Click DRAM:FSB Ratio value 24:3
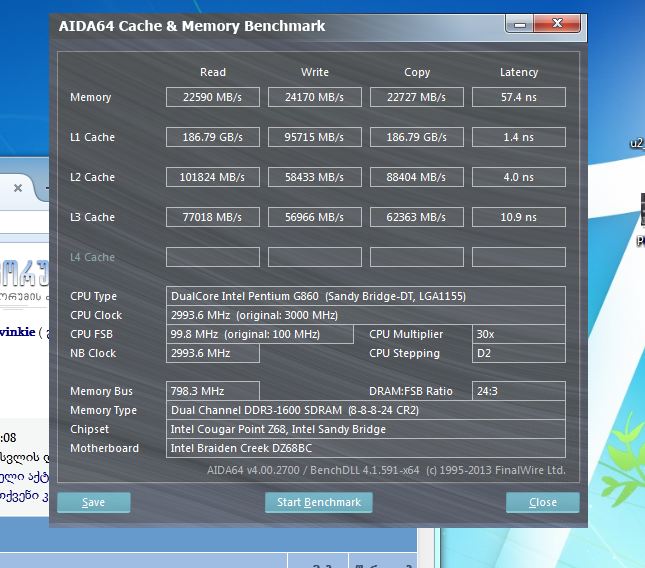This screenshot has width=645, height=568. tap(519, 391)
